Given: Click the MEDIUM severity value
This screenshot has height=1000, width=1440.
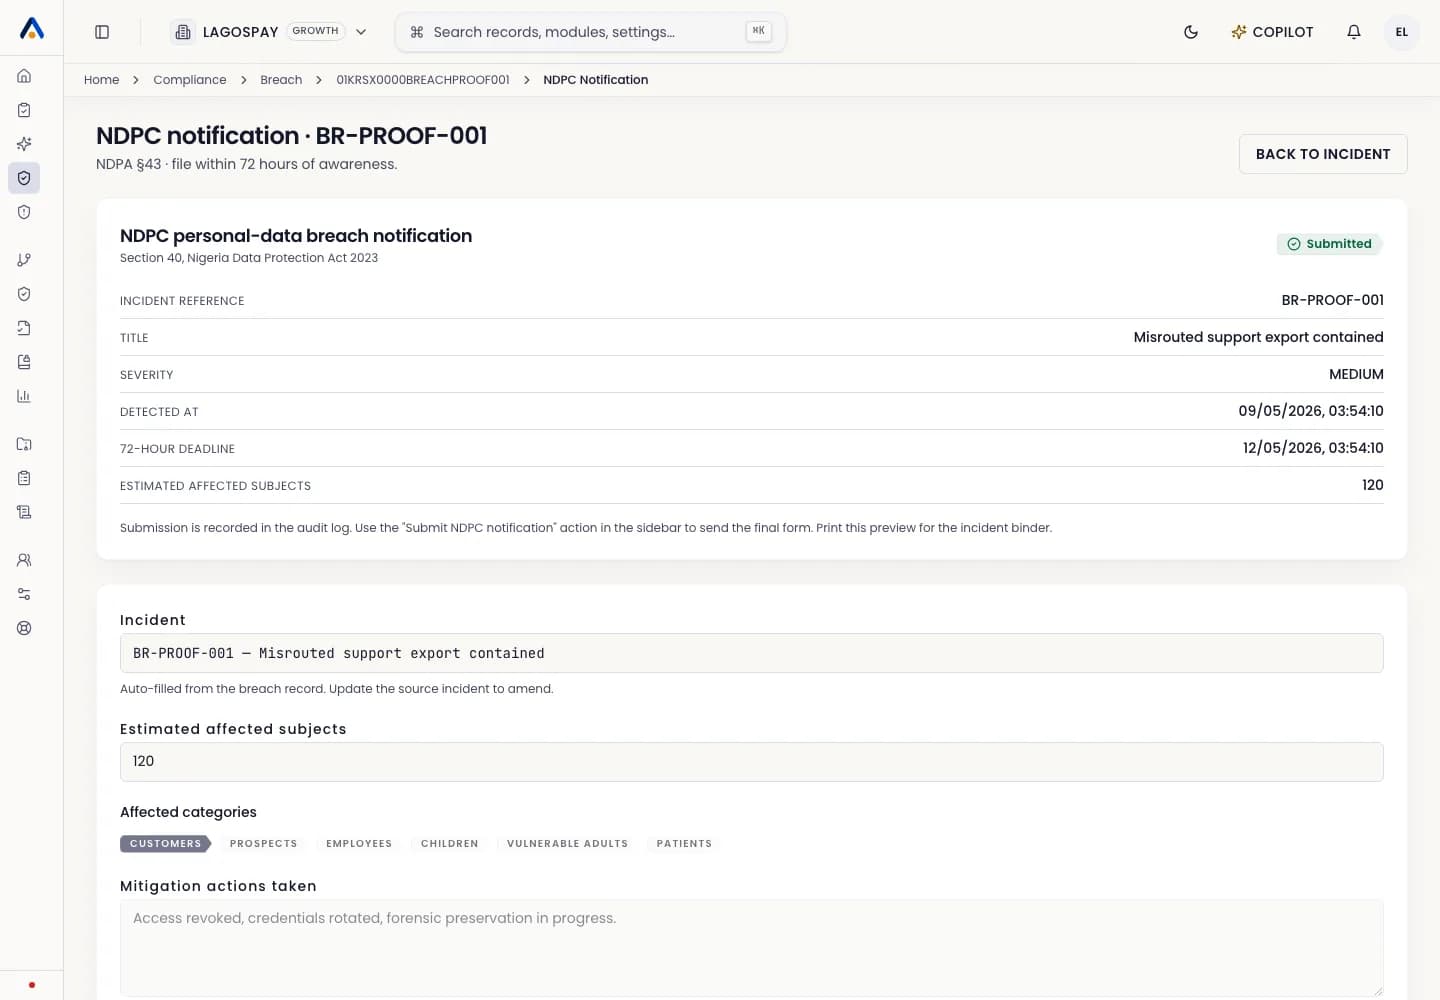Looking at the screenshot, I should (1356, 374).
